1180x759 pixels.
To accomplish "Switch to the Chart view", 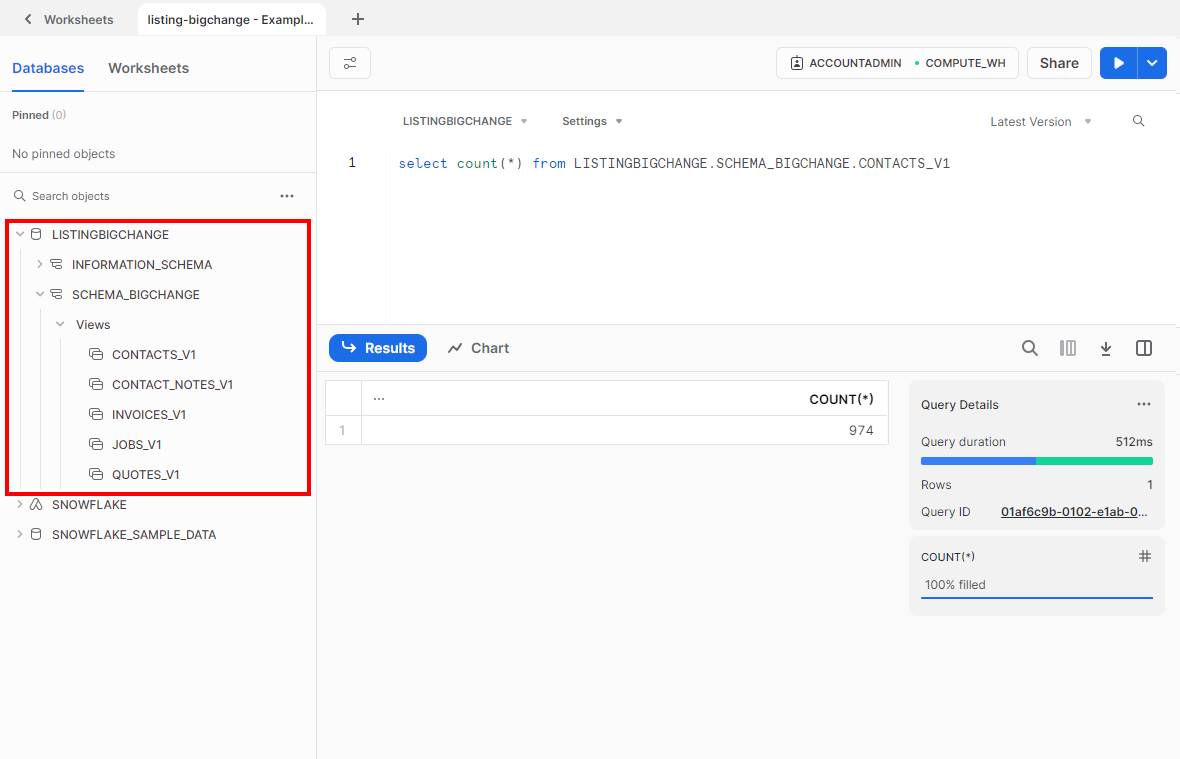I will [479, 348].
